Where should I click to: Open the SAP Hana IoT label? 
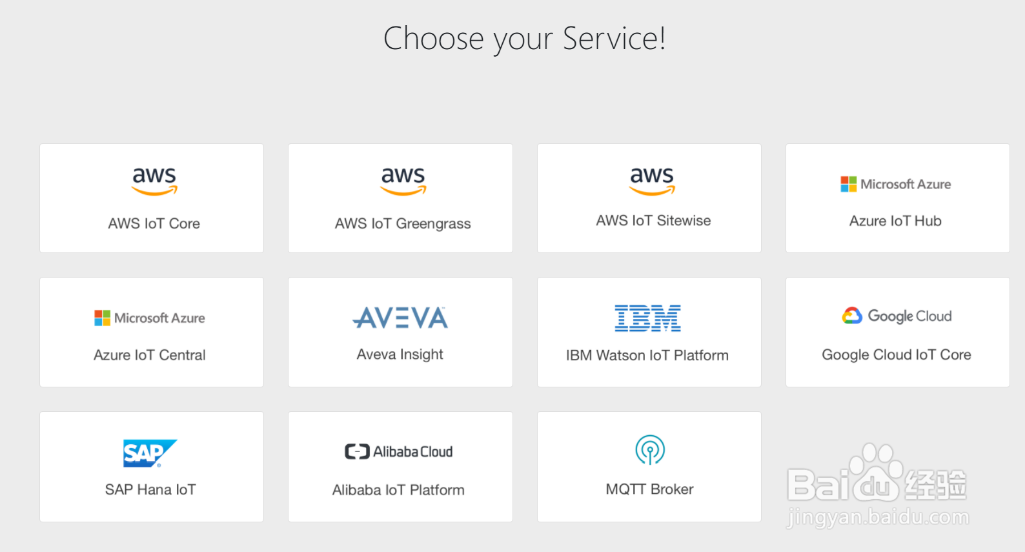click(150, 490)
